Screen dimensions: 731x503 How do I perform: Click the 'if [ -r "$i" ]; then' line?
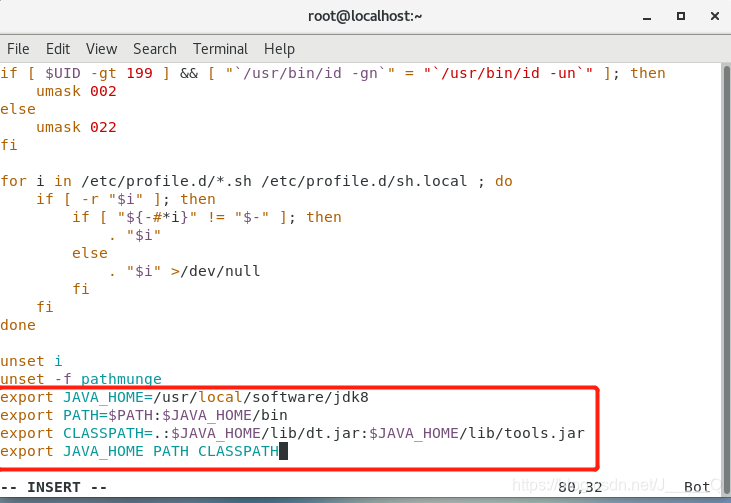[126, 200]
